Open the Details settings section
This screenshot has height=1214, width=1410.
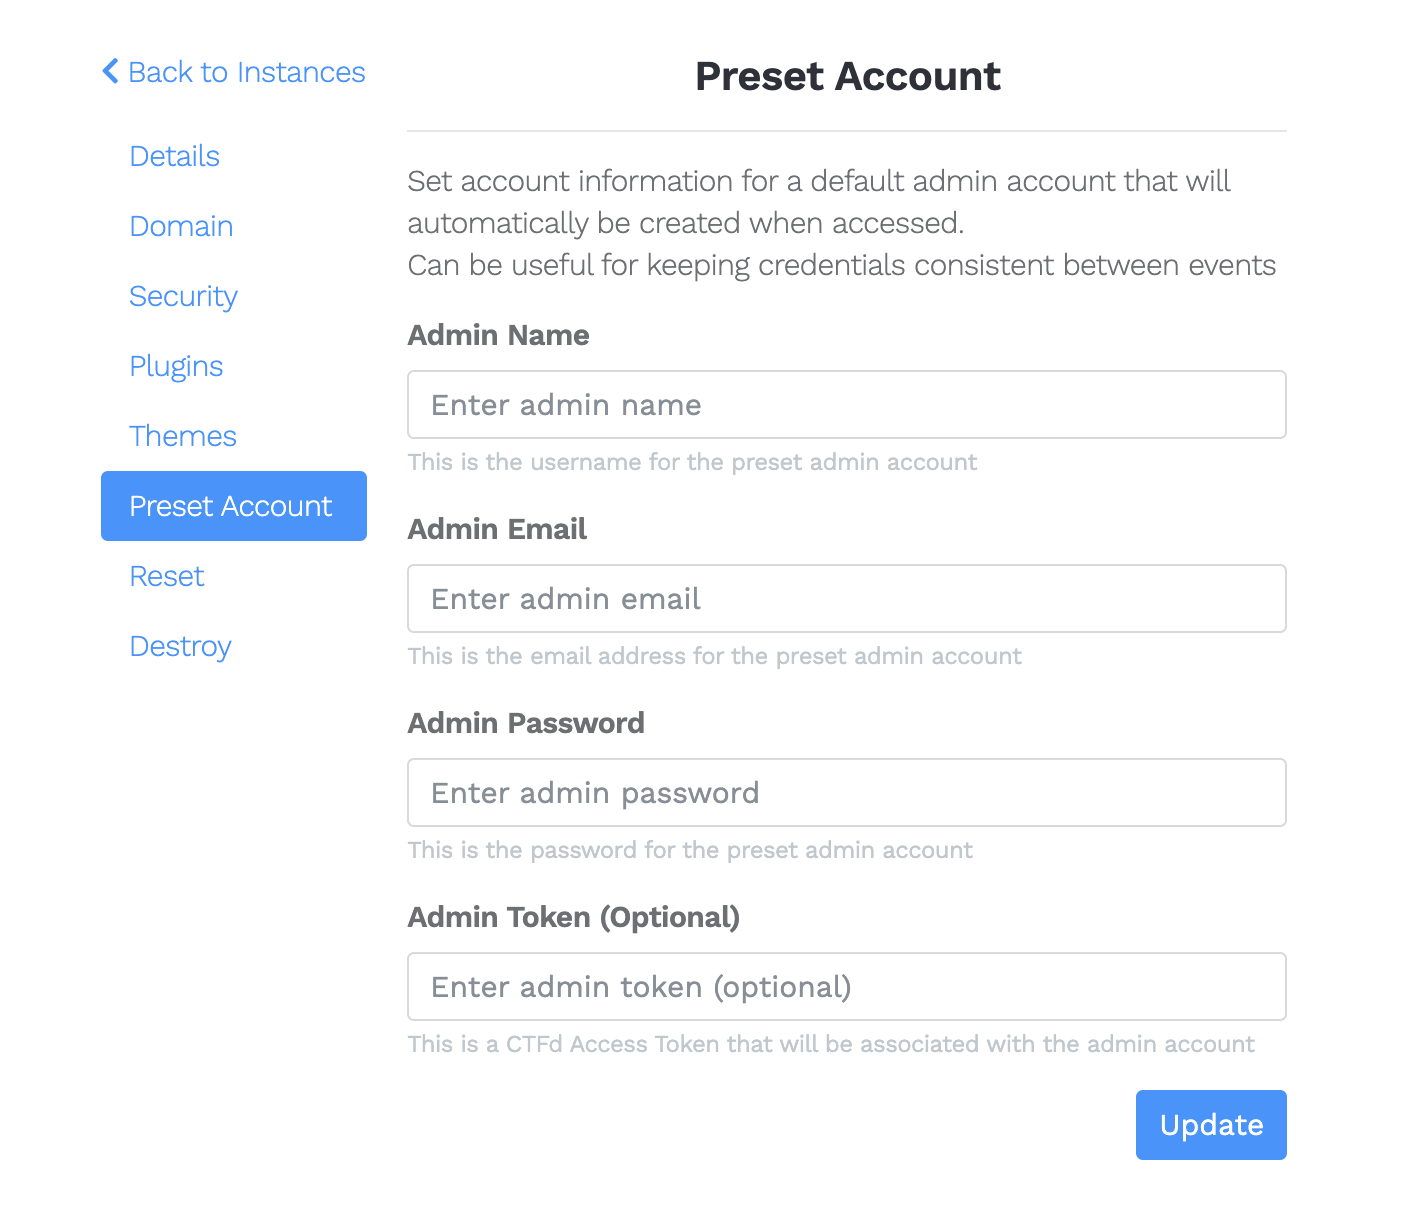coord(174,156)
